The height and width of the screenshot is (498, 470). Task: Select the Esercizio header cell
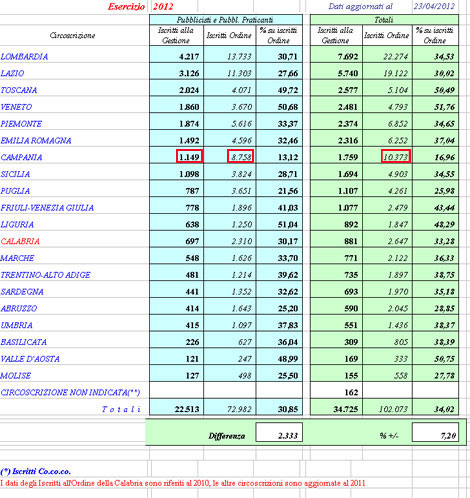point(126,7)
